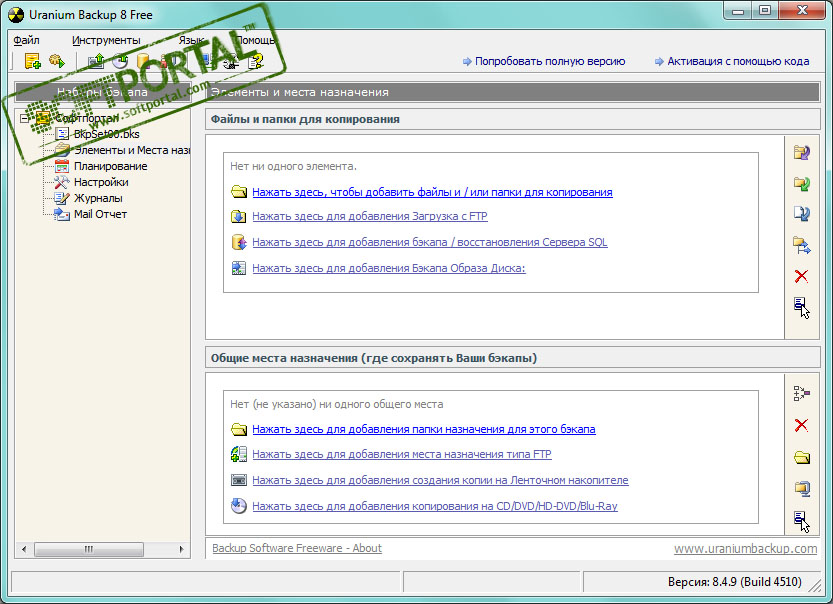Viewport: 833px width, 604px height.
Task: Click FTP destination icon in destinations list
Action: click(239, 454)
